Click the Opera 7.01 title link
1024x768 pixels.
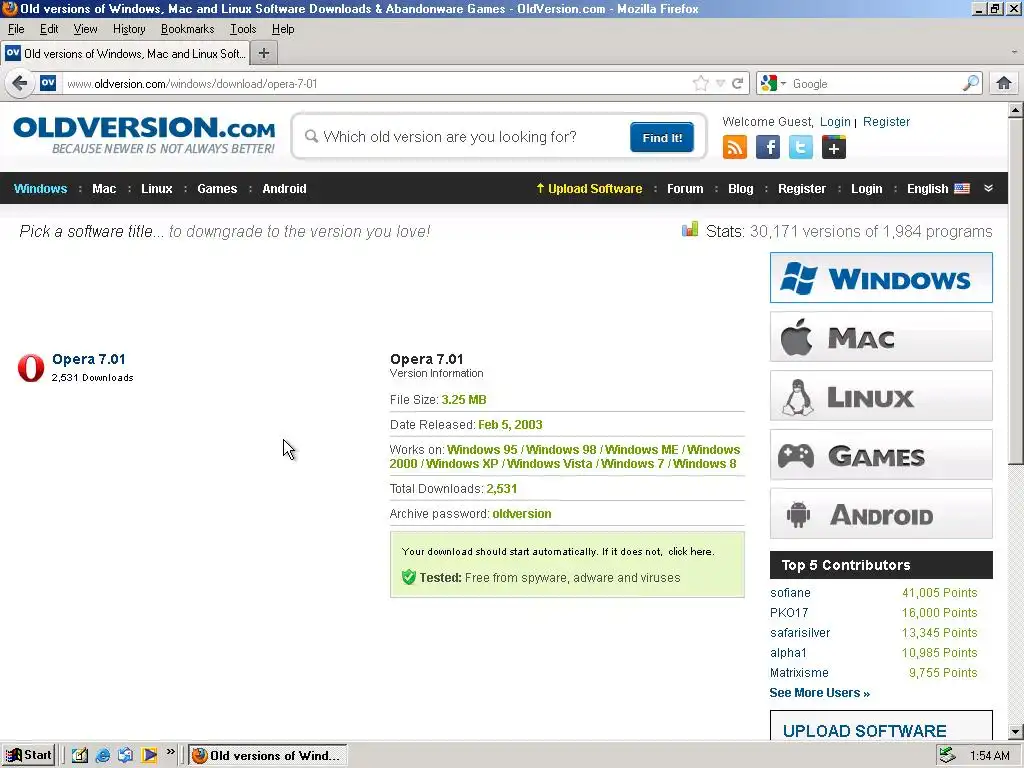[x=89, y=359]
